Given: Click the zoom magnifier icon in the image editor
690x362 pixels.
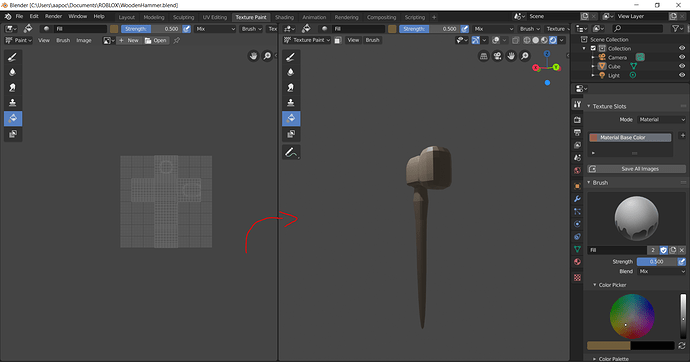Looking at the screenshot, I should [x=267, y=56].
